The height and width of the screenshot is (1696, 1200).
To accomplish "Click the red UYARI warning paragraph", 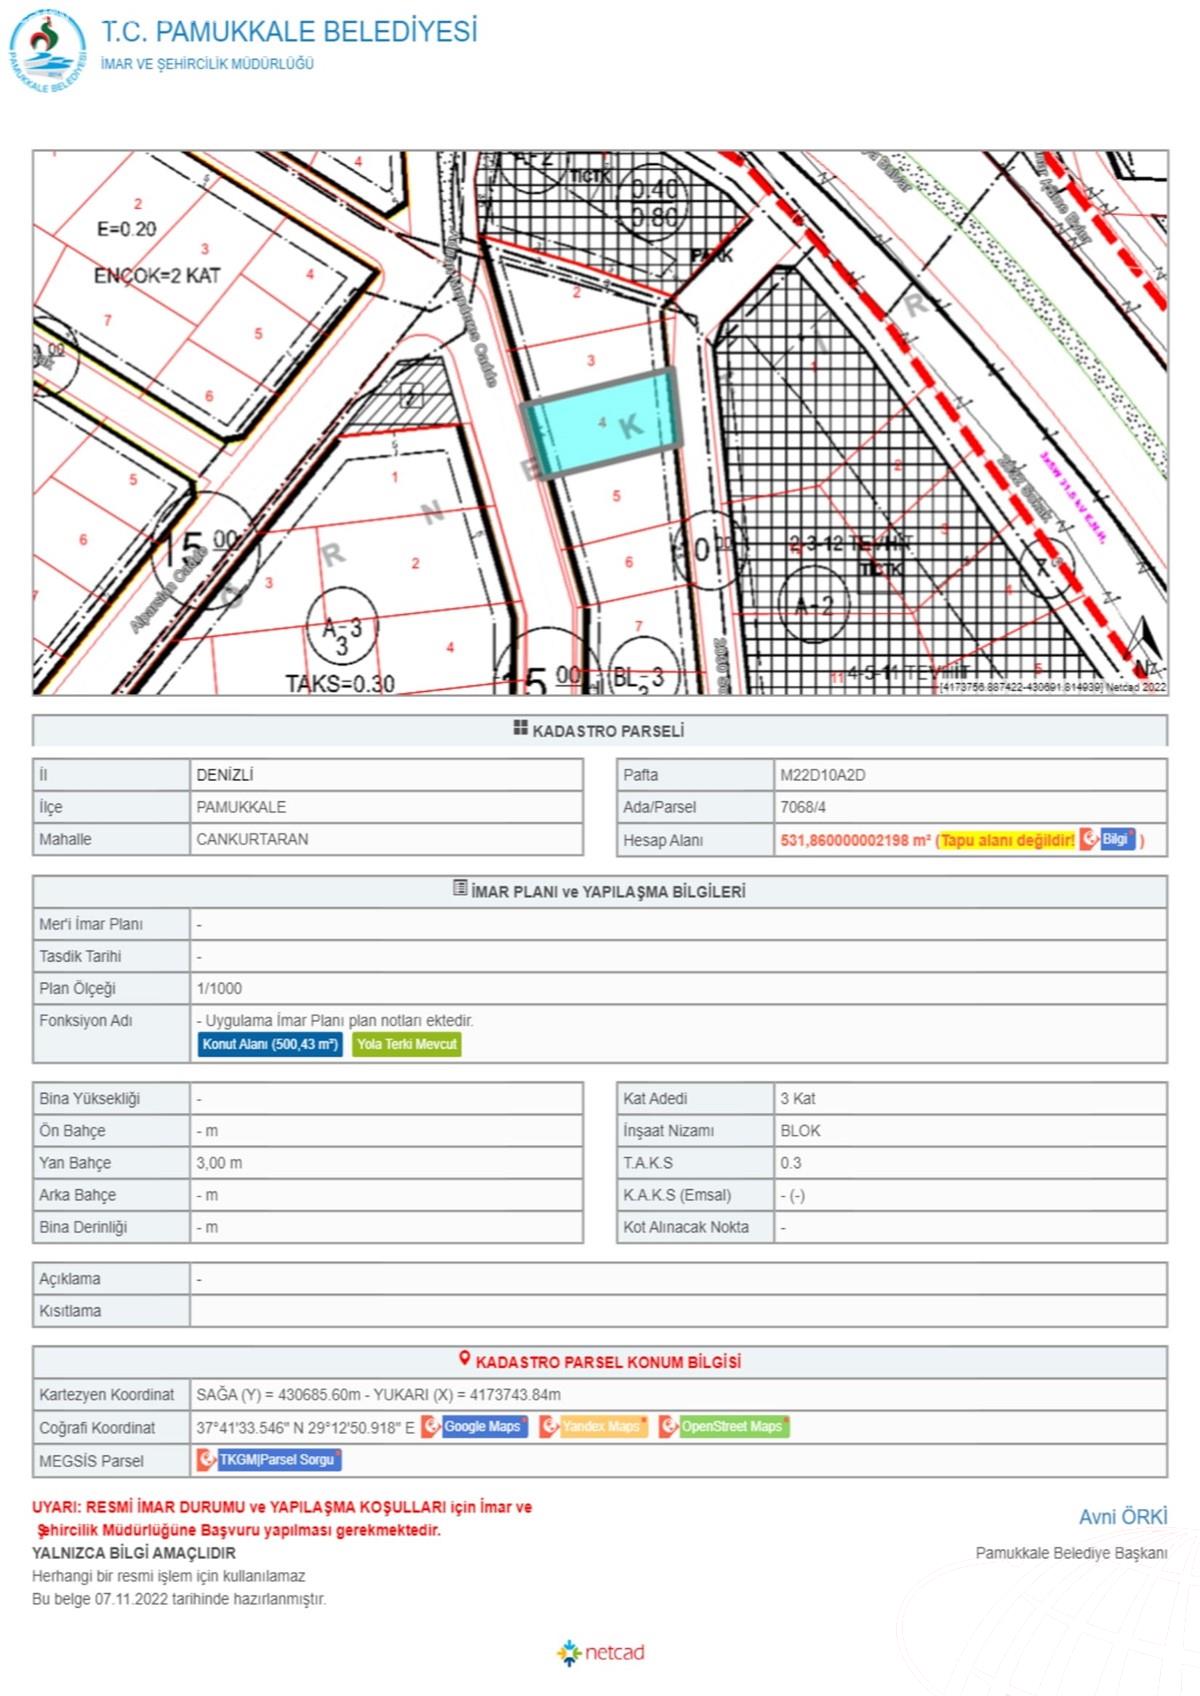I will tap(282, 1518).
